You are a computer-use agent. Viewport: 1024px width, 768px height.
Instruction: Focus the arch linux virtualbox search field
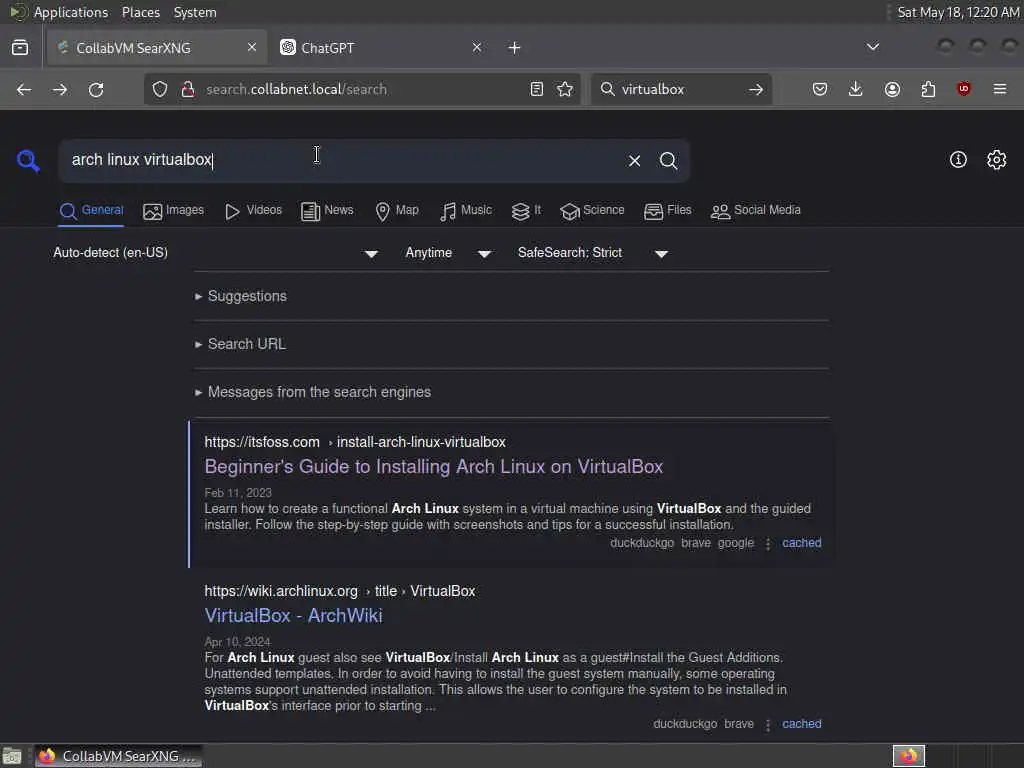coord(340,160)
